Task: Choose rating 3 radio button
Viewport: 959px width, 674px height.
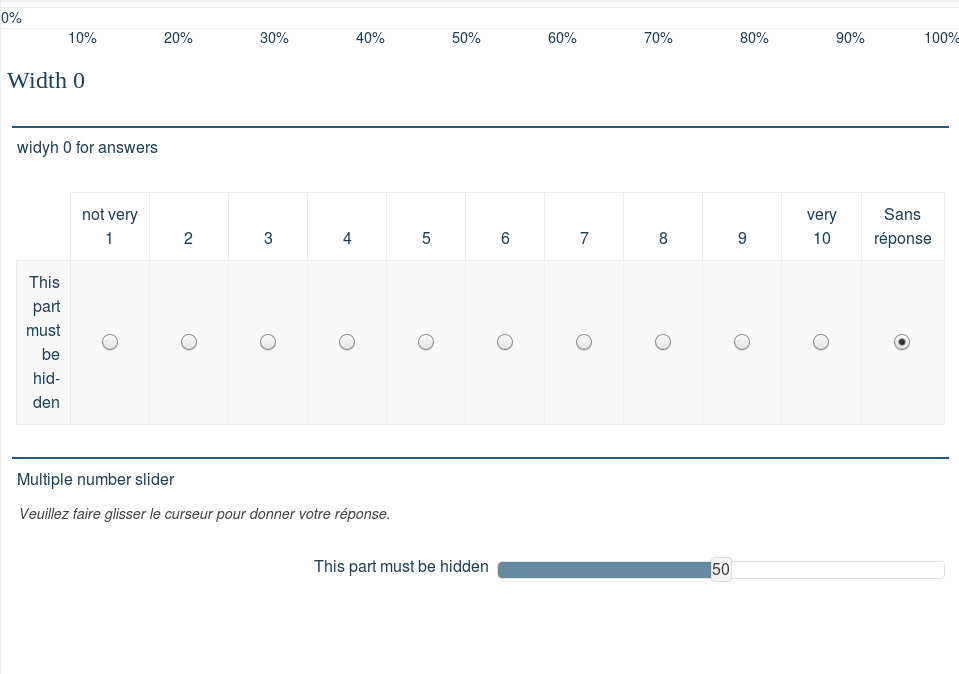Action: pos(268,342)
